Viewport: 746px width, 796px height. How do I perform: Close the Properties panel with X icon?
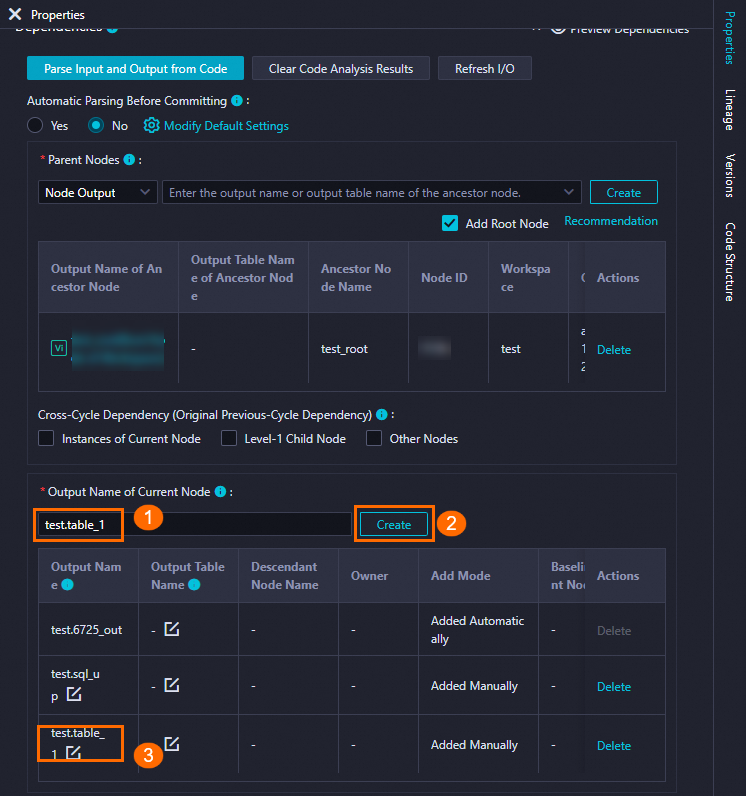coord(15,14)
